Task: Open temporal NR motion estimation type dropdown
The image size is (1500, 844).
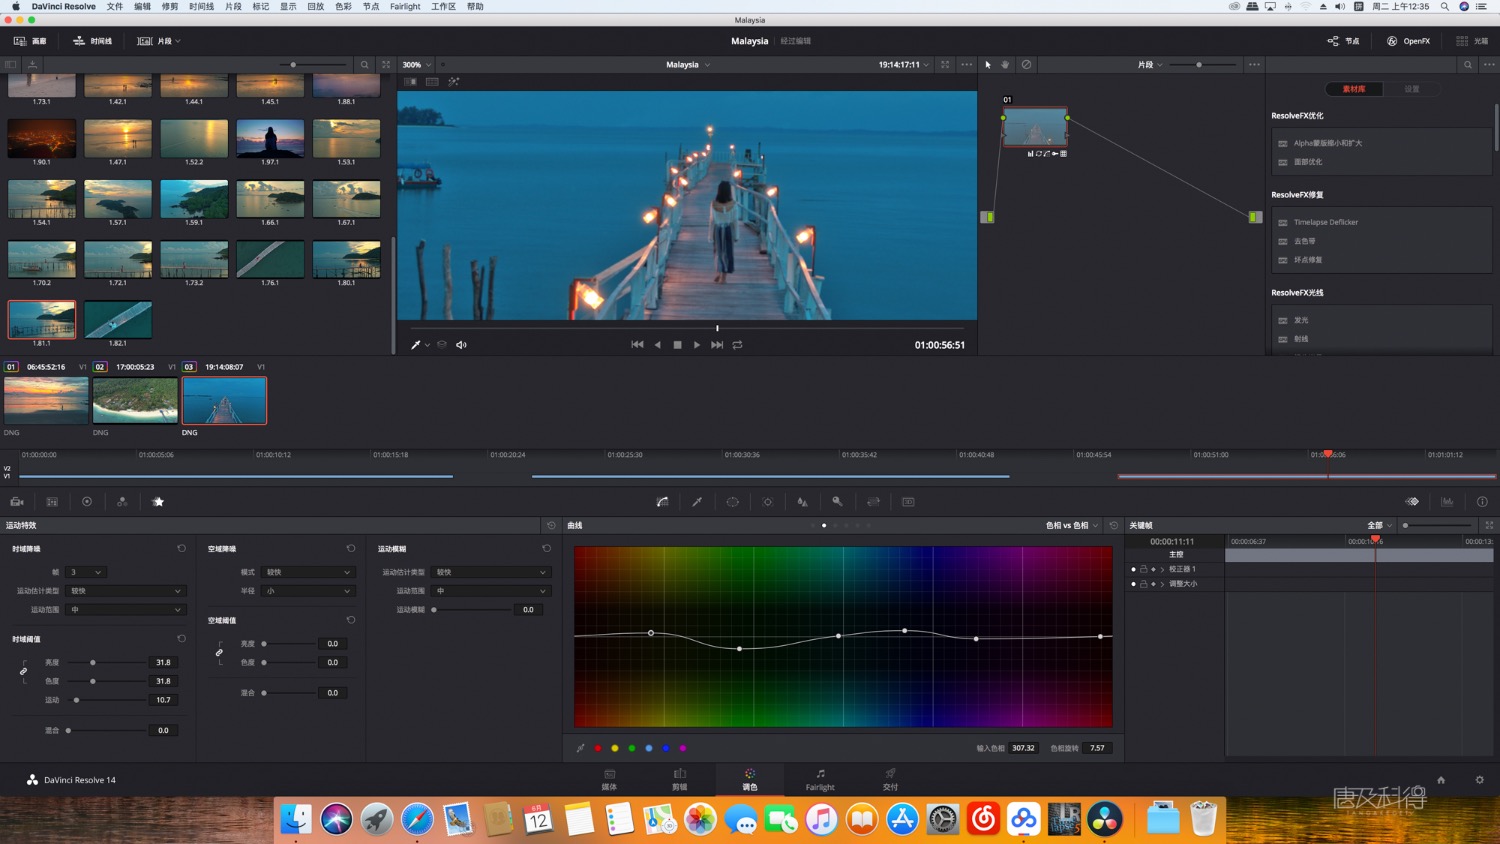Action: [x=125, y=591]
